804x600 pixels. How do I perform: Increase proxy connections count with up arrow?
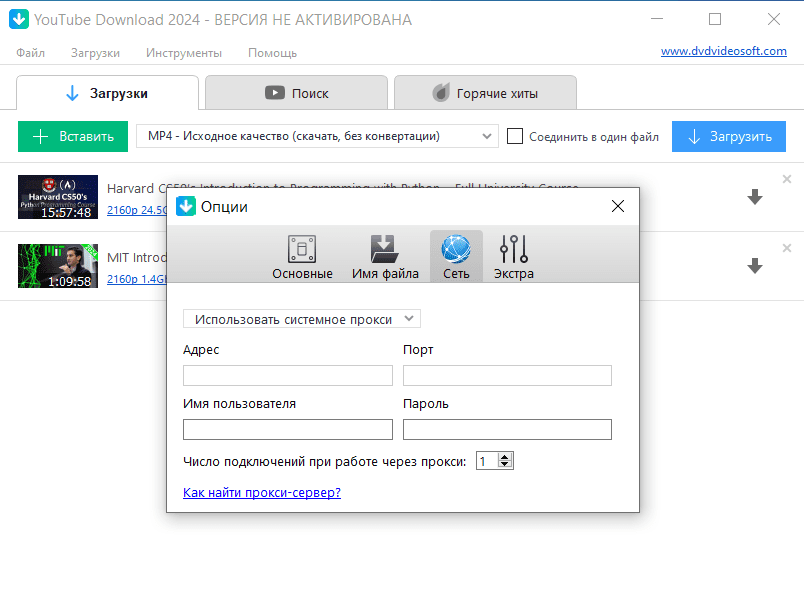point(505,457)
